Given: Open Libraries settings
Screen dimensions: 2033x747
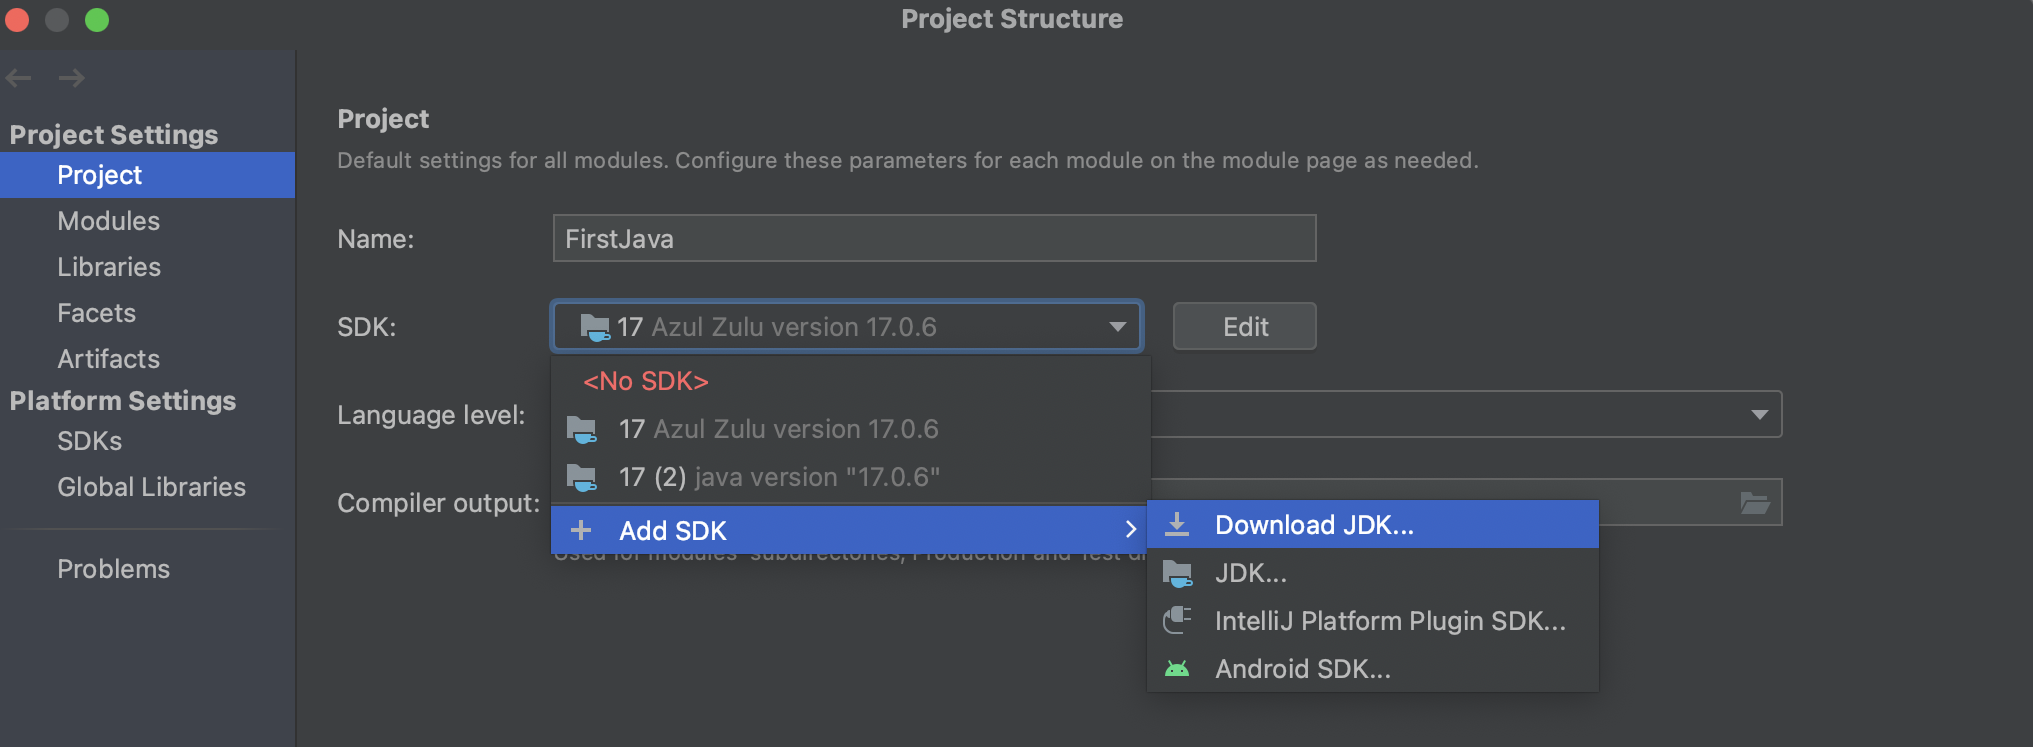Looking at the screenshot, I should (x=147, y=267).
